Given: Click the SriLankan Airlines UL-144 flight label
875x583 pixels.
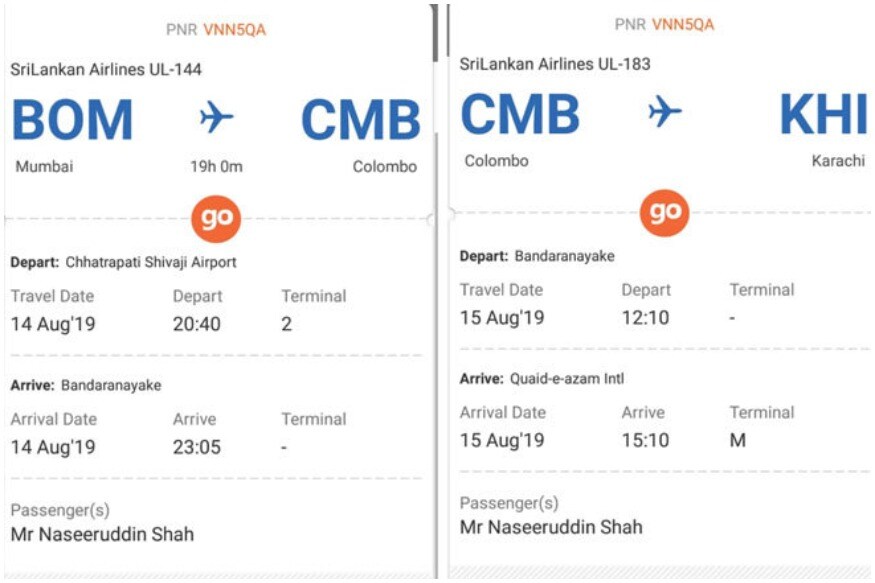Looking at the screenshot, I should tap(106, 70).
